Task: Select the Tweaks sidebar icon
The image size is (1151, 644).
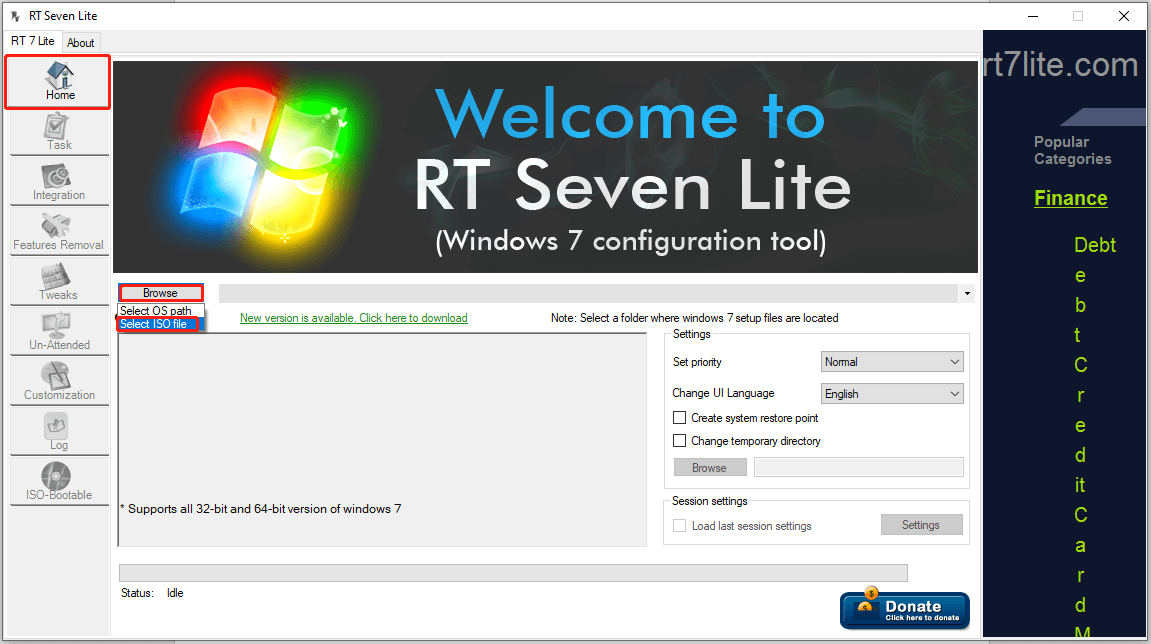Action: coord(59,283)
